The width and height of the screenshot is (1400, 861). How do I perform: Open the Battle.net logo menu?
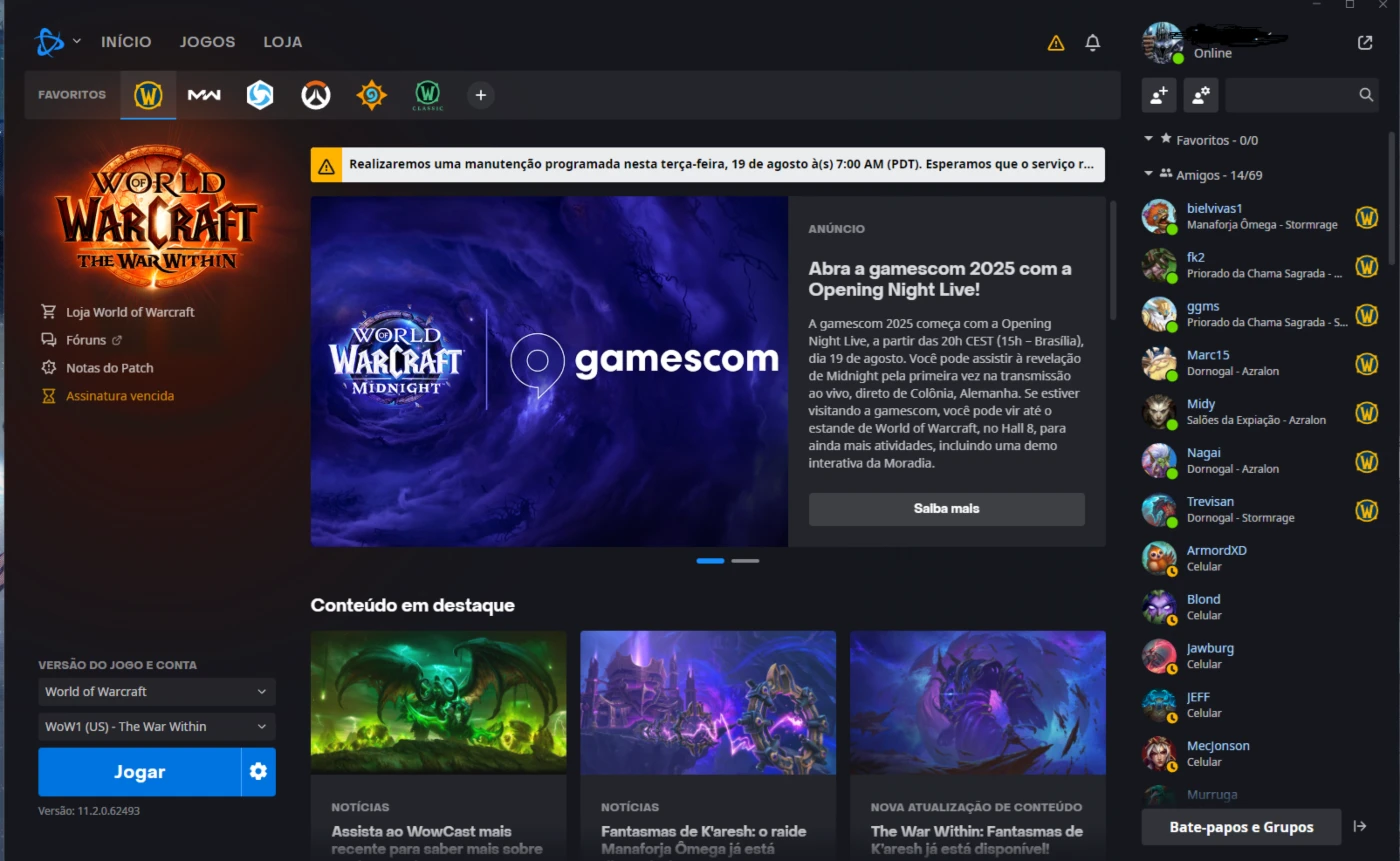(49, 42)
